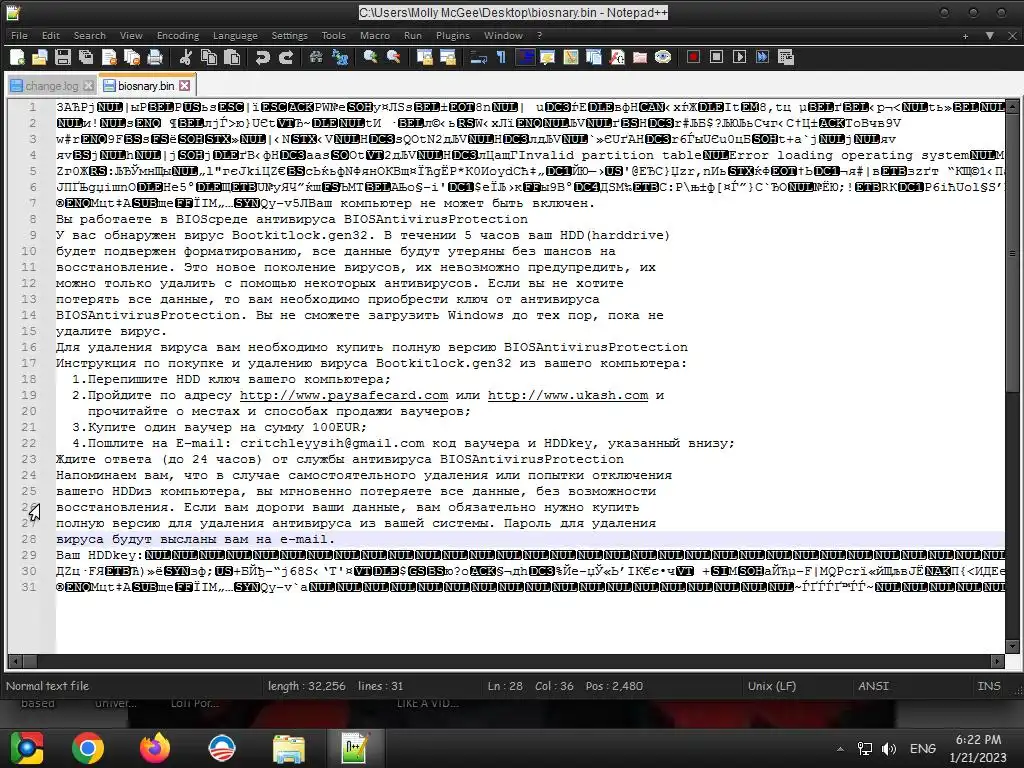Undo the last edit with the Undo arrow

[263, 57]
